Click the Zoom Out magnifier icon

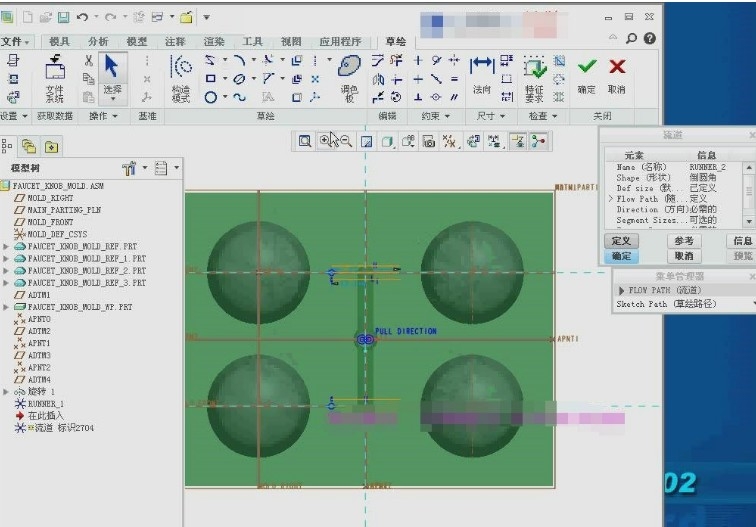[346, 141]
